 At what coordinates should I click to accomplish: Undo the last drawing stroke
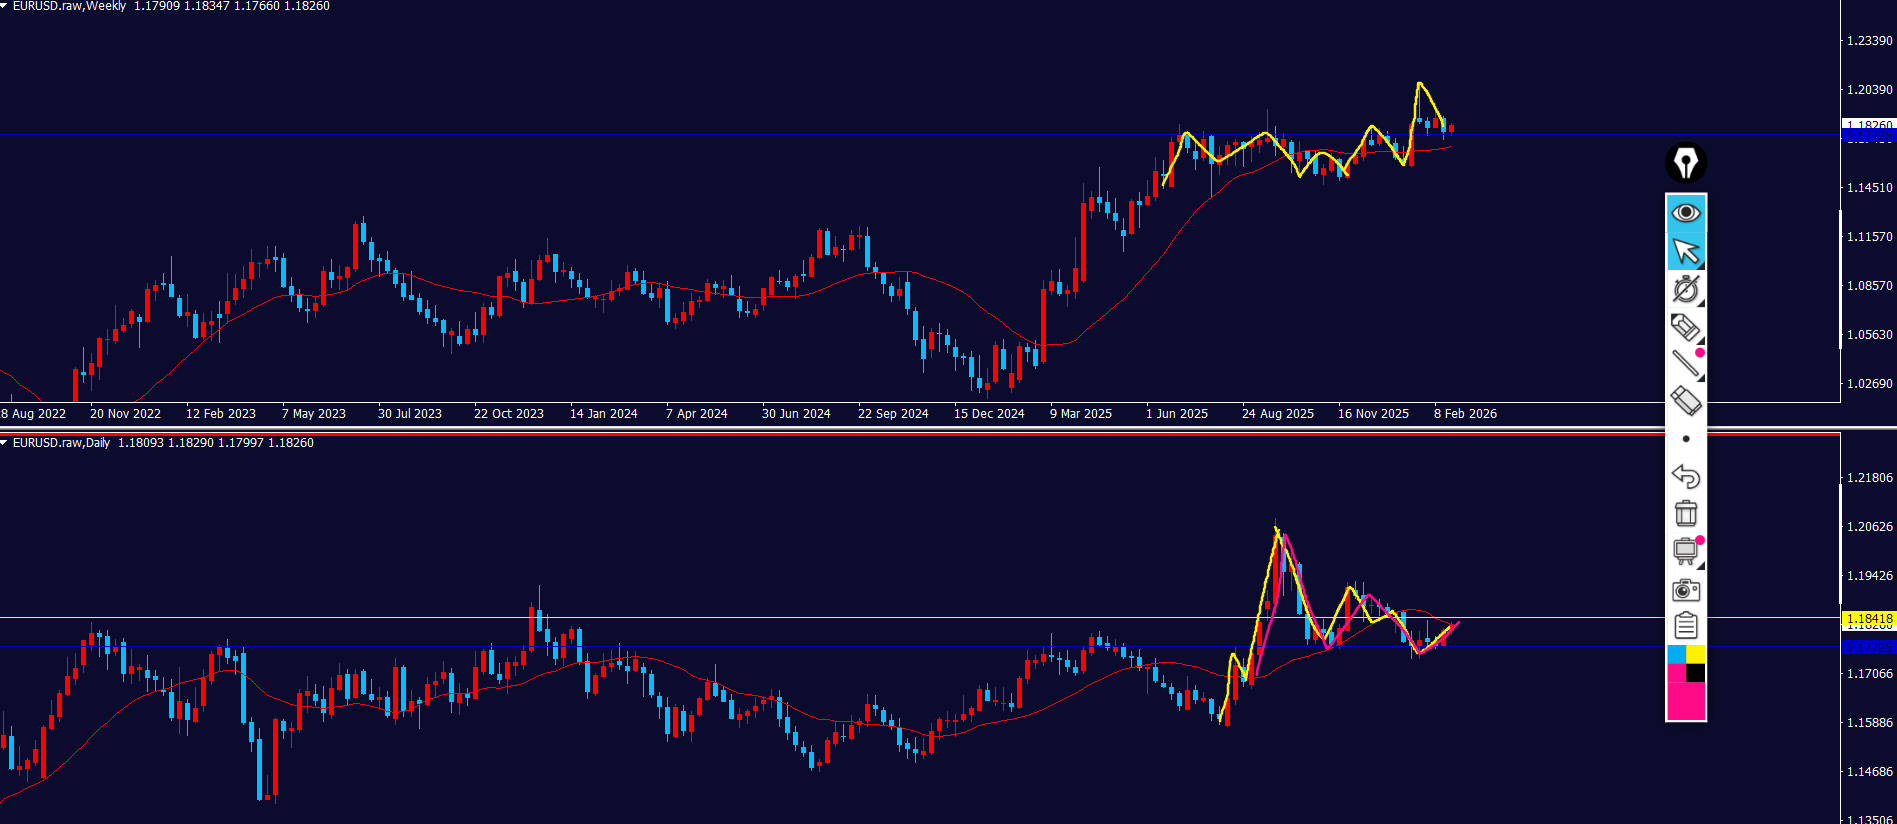coord(1685,476)
